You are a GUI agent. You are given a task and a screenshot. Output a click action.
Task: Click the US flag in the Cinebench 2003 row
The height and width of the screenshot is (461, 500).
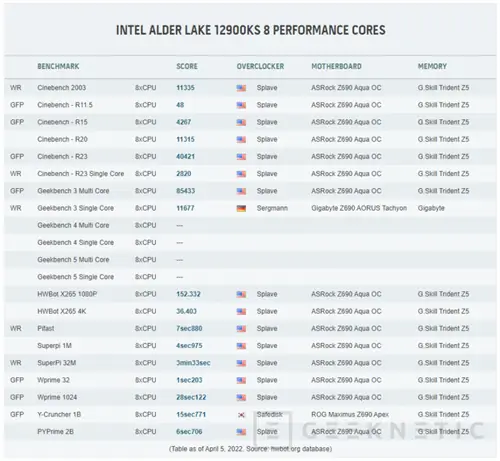click(x=241, y=88)
